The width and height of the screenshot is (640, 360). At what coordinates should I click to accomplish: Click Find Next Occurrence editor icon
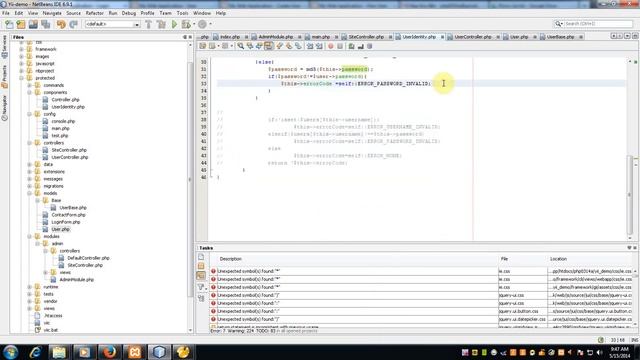tap(259, 46)
